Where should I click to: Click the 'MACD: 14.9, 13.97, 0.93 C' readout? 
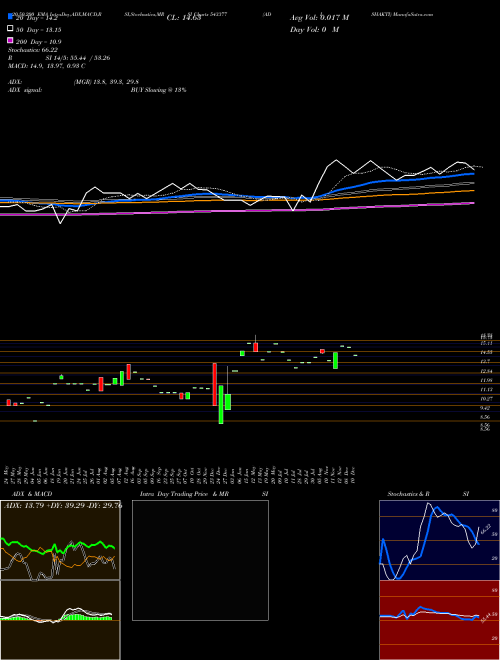click(47, 66)
